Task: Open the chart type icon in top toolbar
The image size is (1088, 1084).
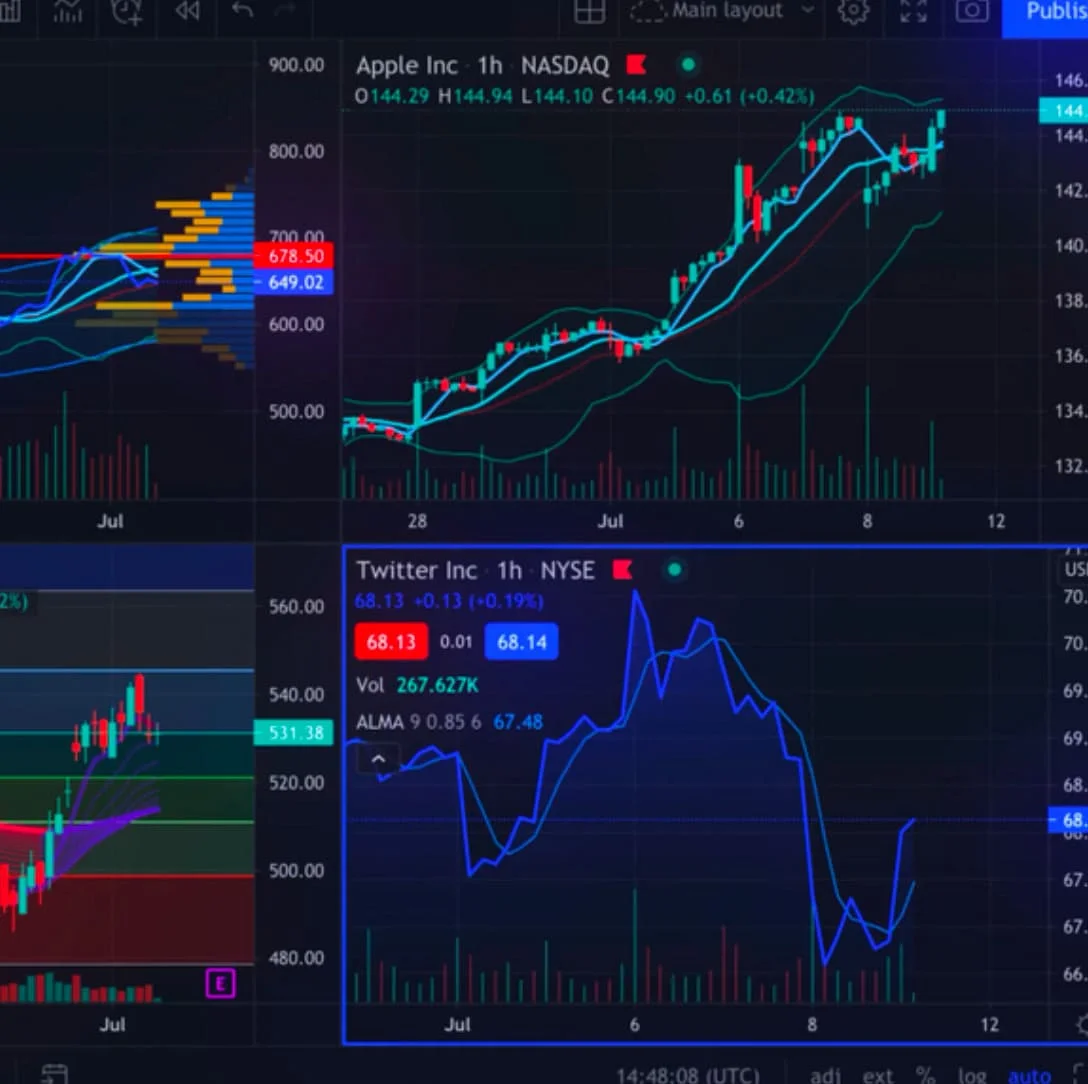Action: 10,10
